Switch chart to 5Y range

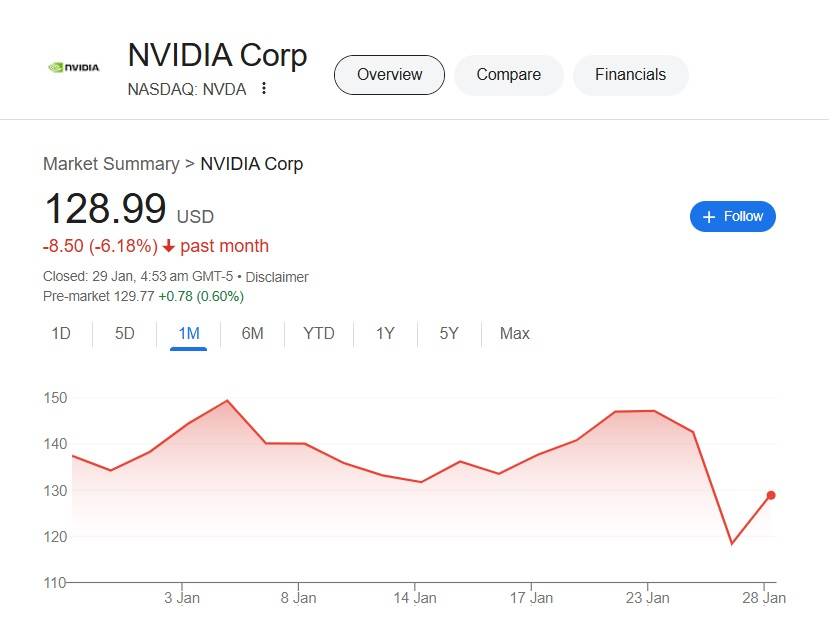coord(449,334)
